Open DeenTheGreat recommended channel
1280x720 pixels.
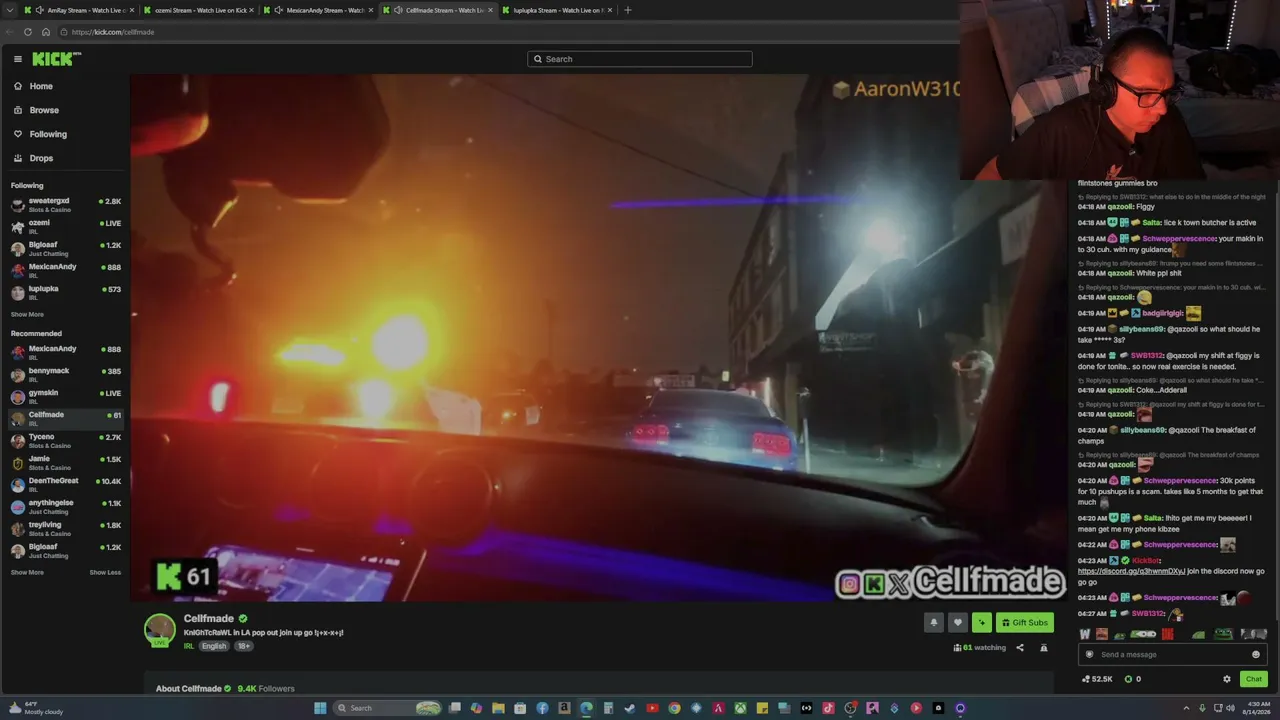(x=65, y=485)
